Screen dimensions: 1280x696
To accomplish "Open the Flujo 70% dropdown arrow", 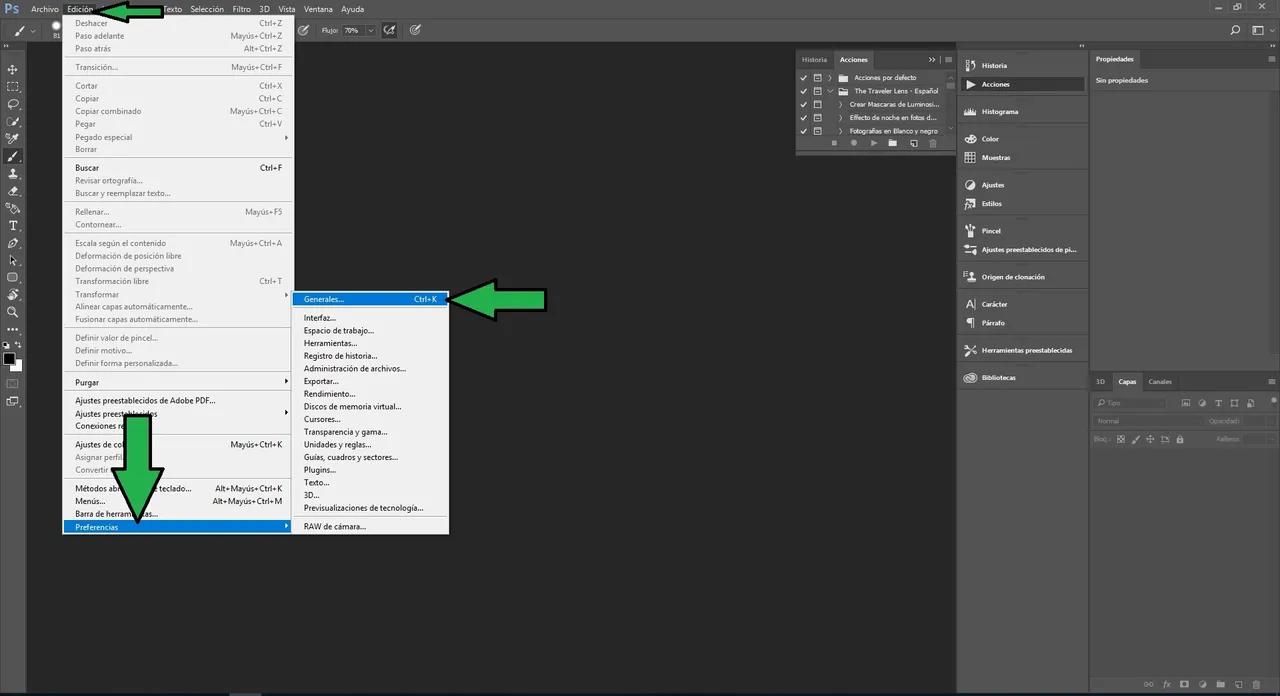I will 371,30.
